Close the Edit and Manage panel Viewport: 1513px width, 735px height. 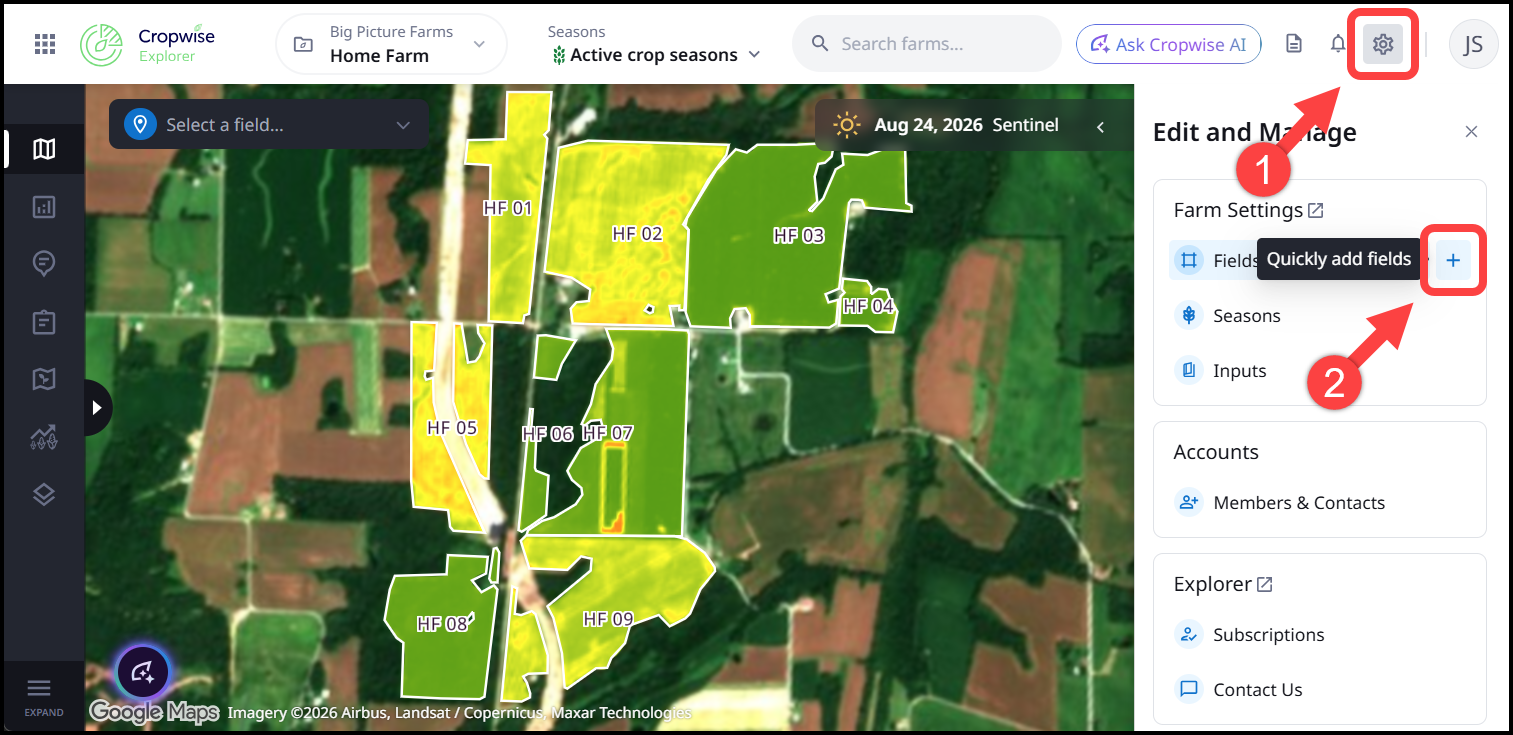tap(1471, 132)
